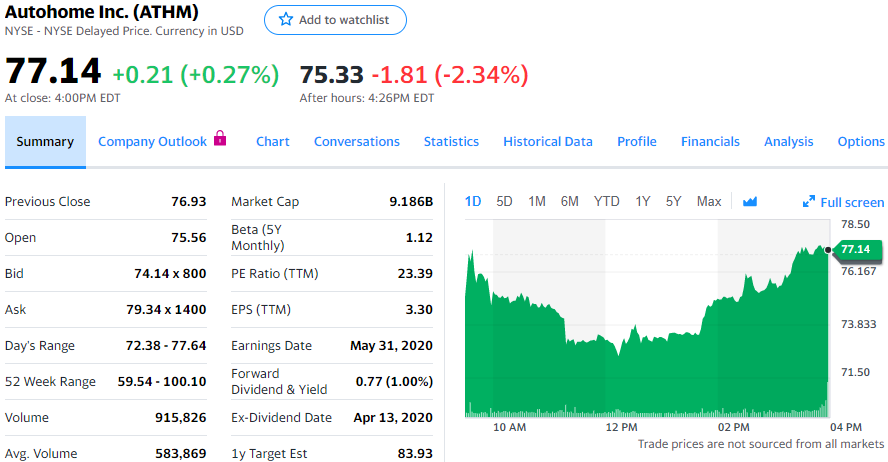
Task: Switch to the Statistics tab
Action: tap(451, 142)
